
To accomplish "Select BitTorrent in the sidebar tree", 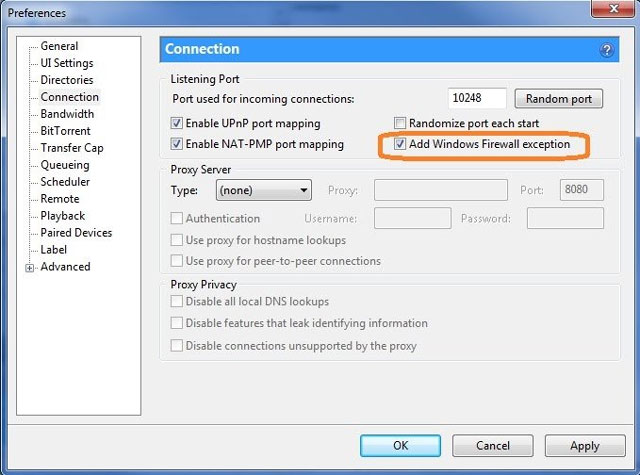I will pos(65,131).
